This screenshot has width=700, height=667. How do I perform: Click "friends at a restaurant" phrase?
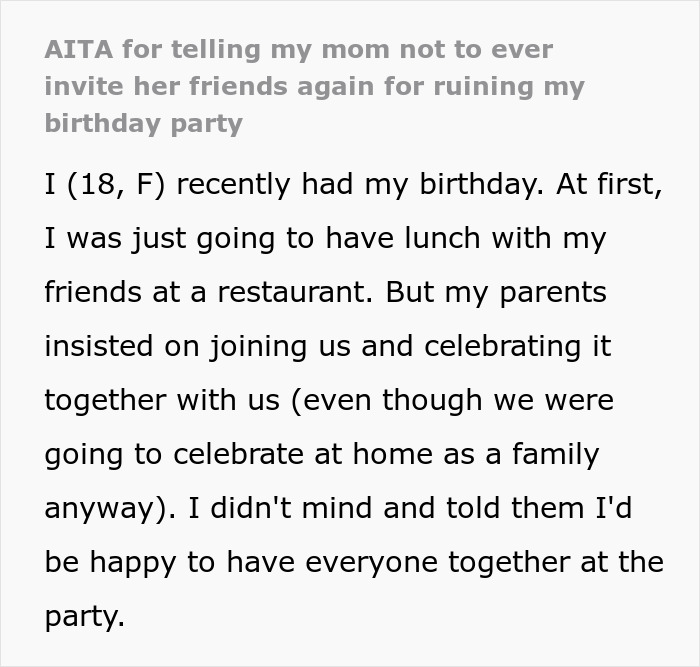point(209,294)
